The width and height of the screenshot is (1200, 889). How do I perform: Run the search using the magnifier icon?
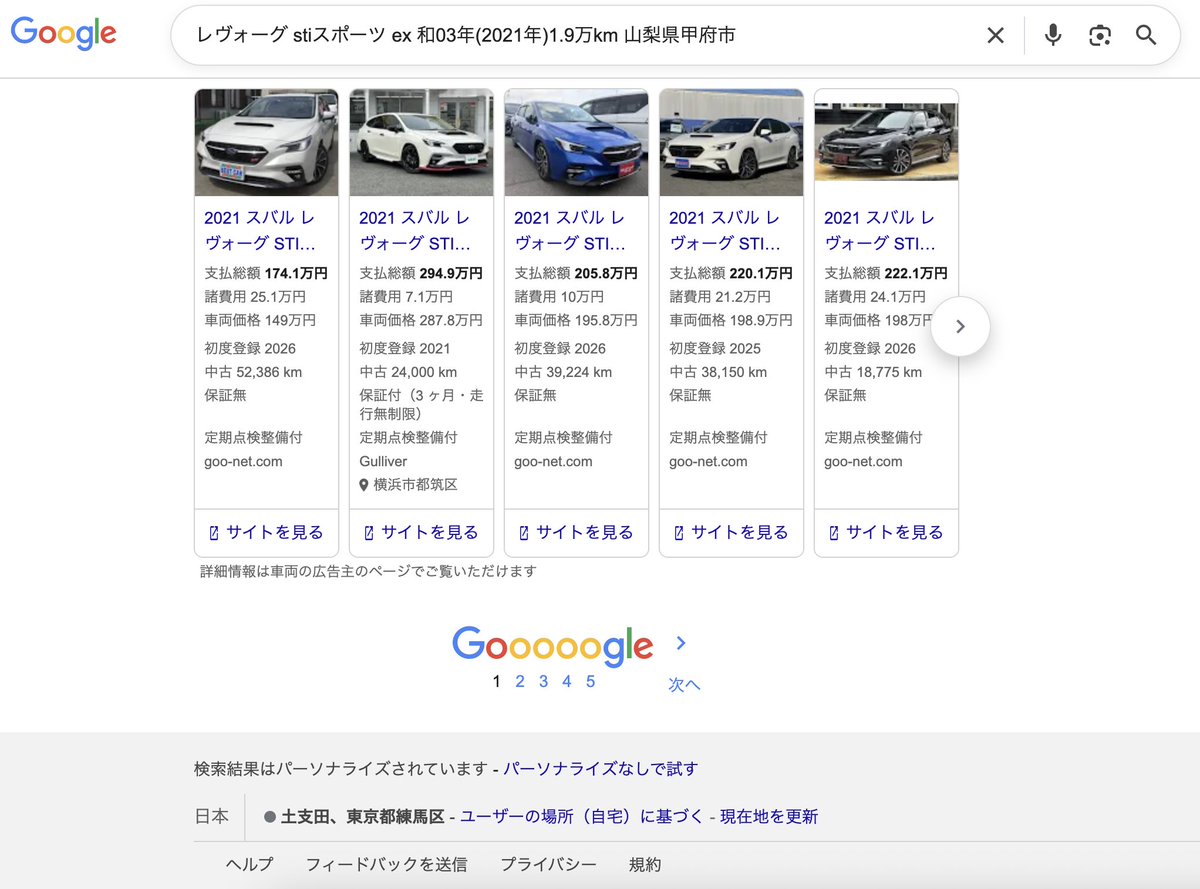1146,35
